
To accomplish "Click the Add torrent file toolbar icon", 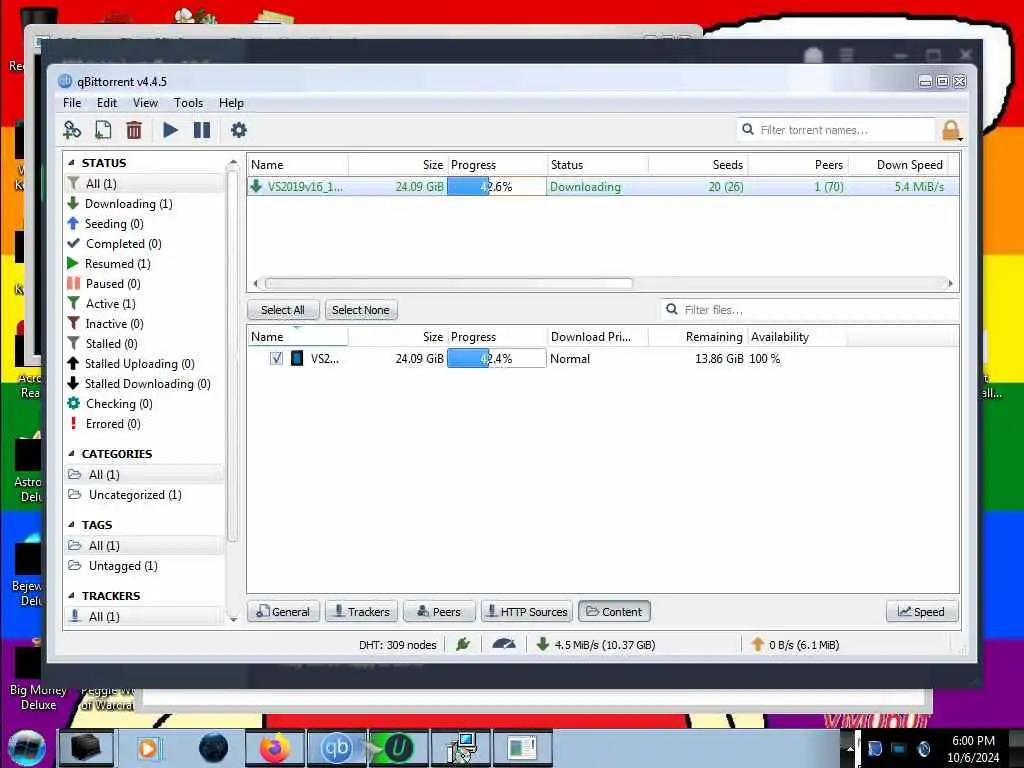I will 103,130.
